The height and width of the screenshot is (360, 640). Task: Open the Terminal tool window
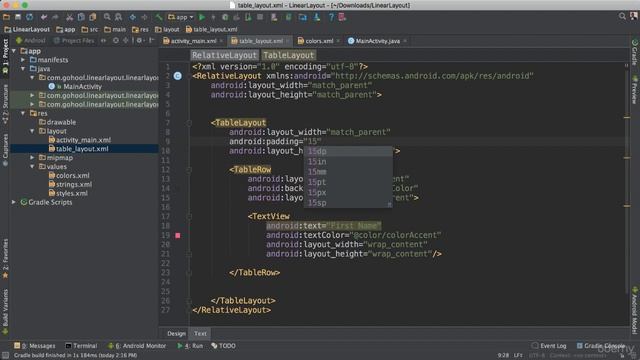tap(81, 346)
